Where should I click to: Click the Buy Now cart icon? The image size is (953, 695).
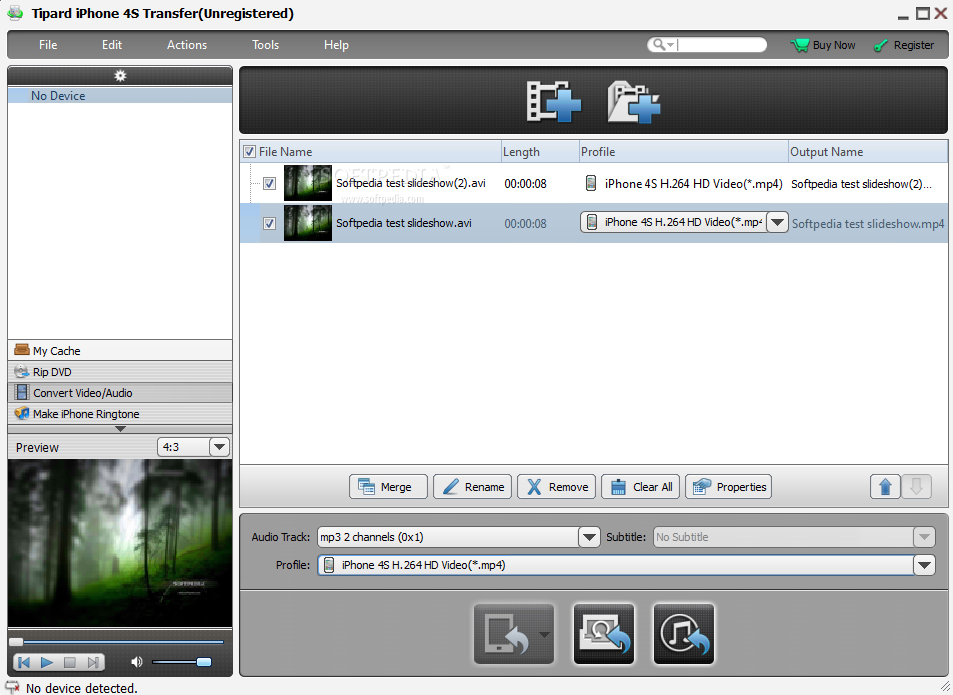800,45
